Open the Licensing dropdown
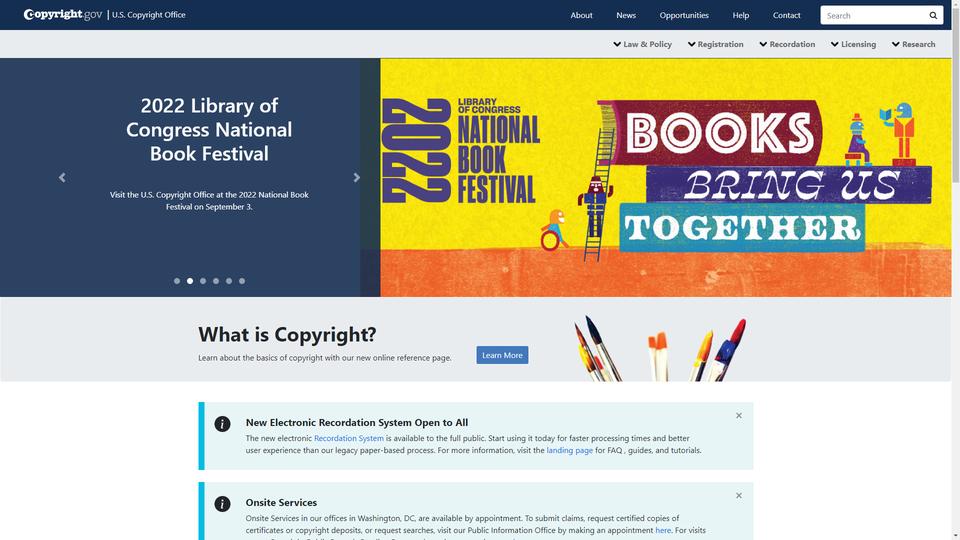Screen dimensions: 960x540 853,44
